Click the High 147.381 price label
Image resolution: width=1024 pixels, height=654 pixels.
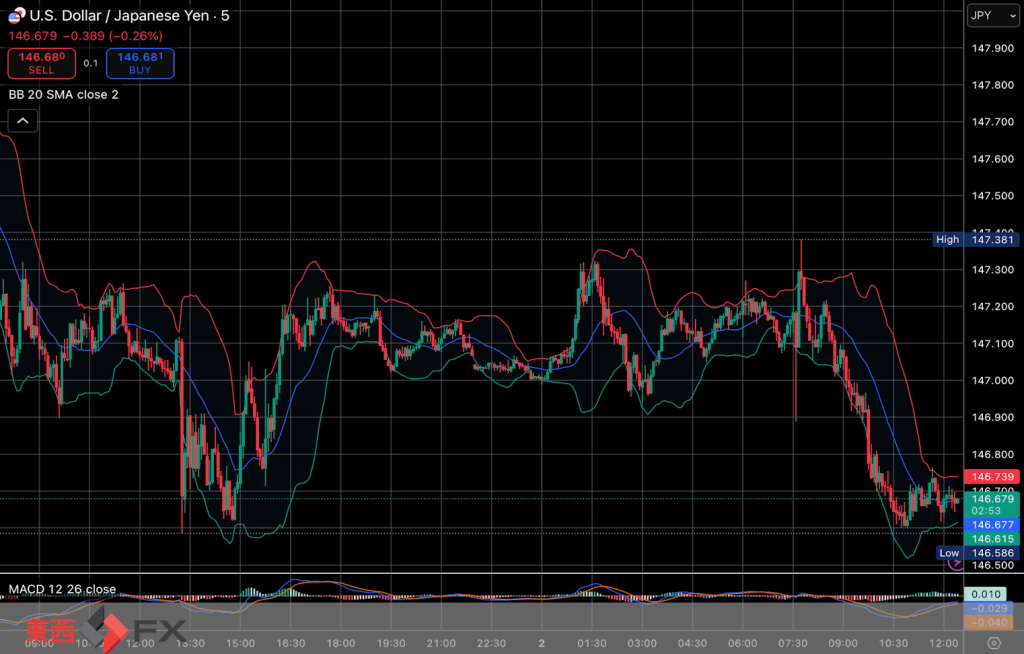coord(975,239)
